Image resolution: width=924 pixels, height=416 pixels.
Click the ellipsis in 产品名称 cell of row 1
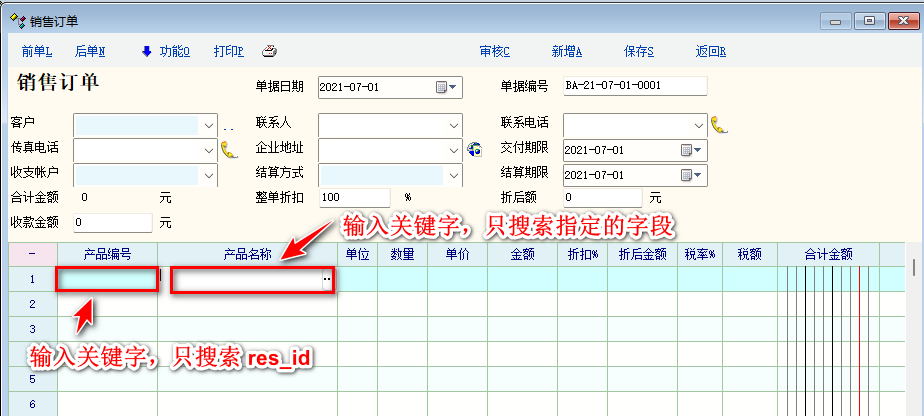tap(326, 281)
